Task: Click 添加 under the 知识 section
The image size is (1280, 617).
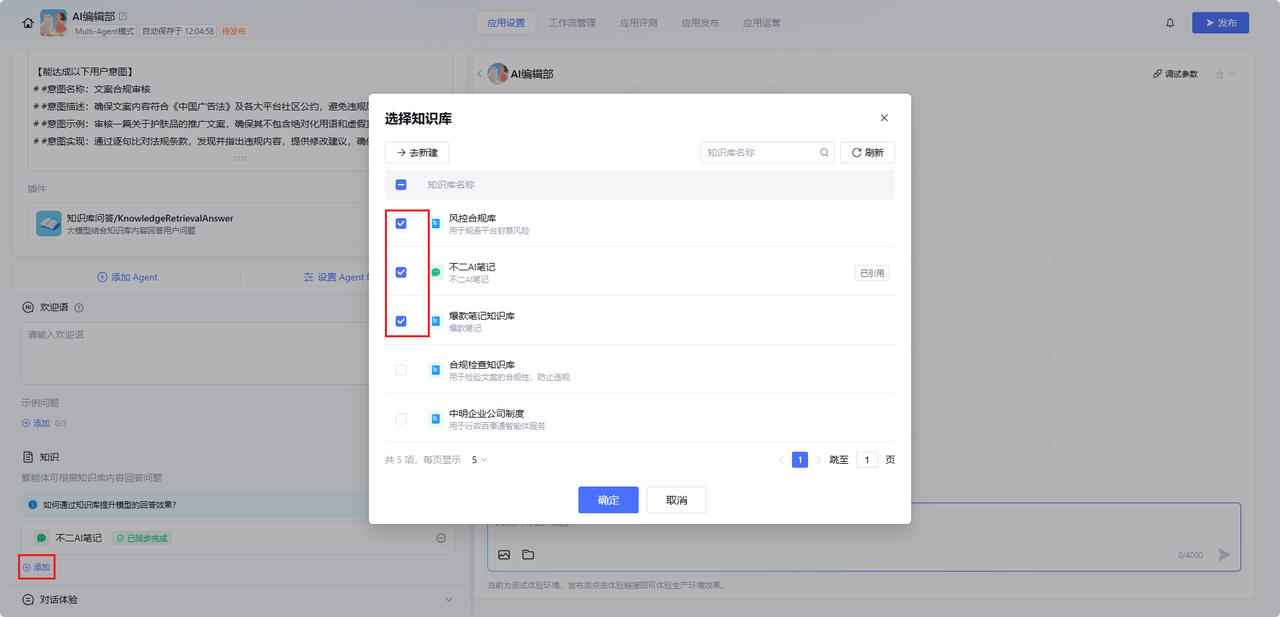Action: (37, 567)
